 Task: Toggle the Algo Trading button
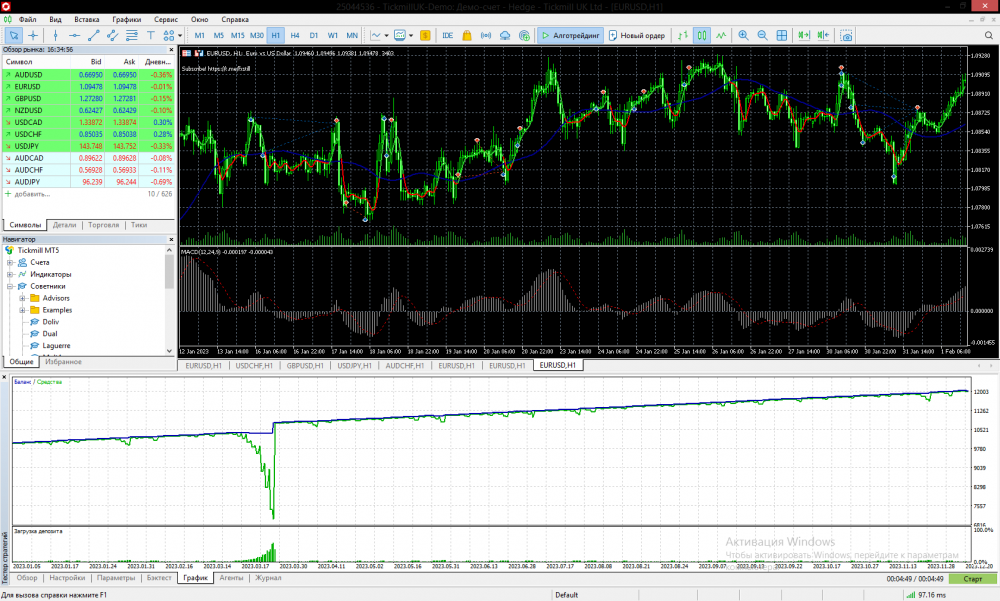pos(569,35)
